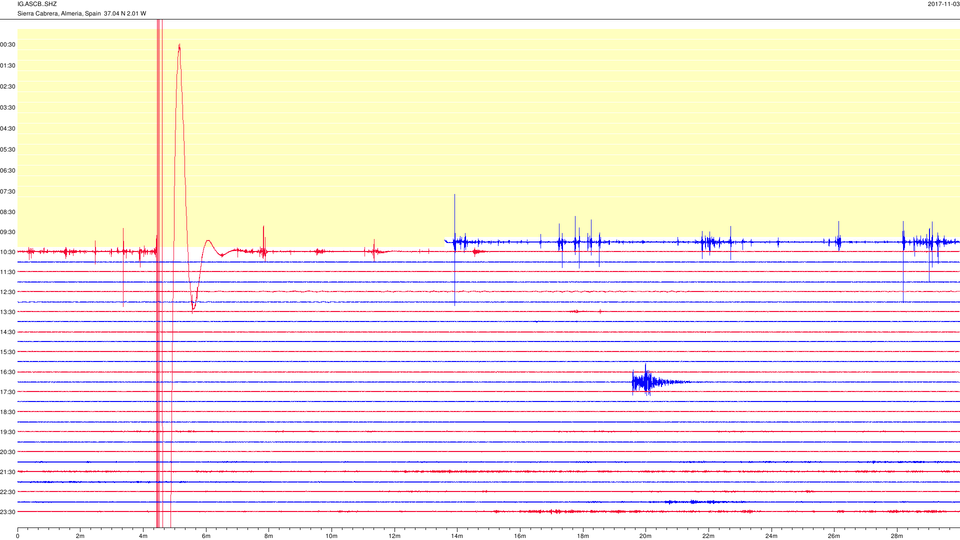Select the 05:30 time label

[x=8, y=149]
